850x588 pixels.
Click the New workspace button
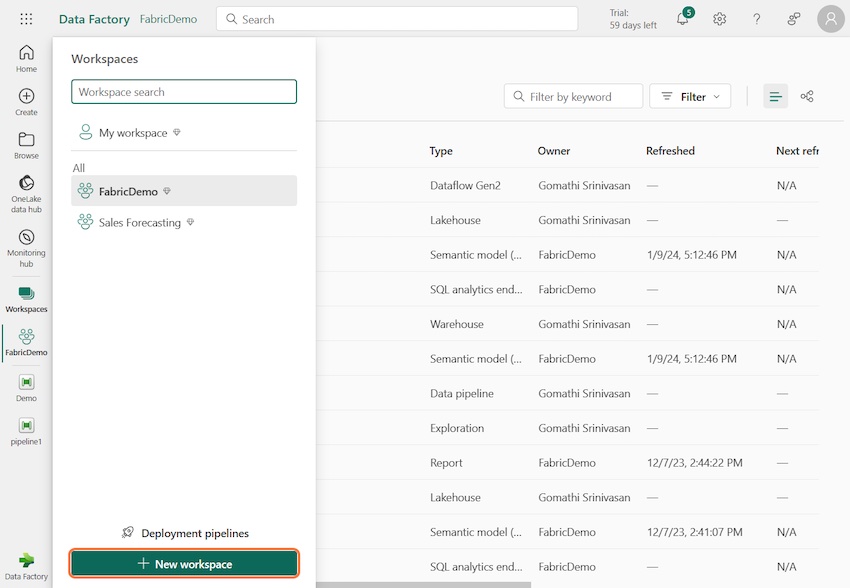pos(184,564)
